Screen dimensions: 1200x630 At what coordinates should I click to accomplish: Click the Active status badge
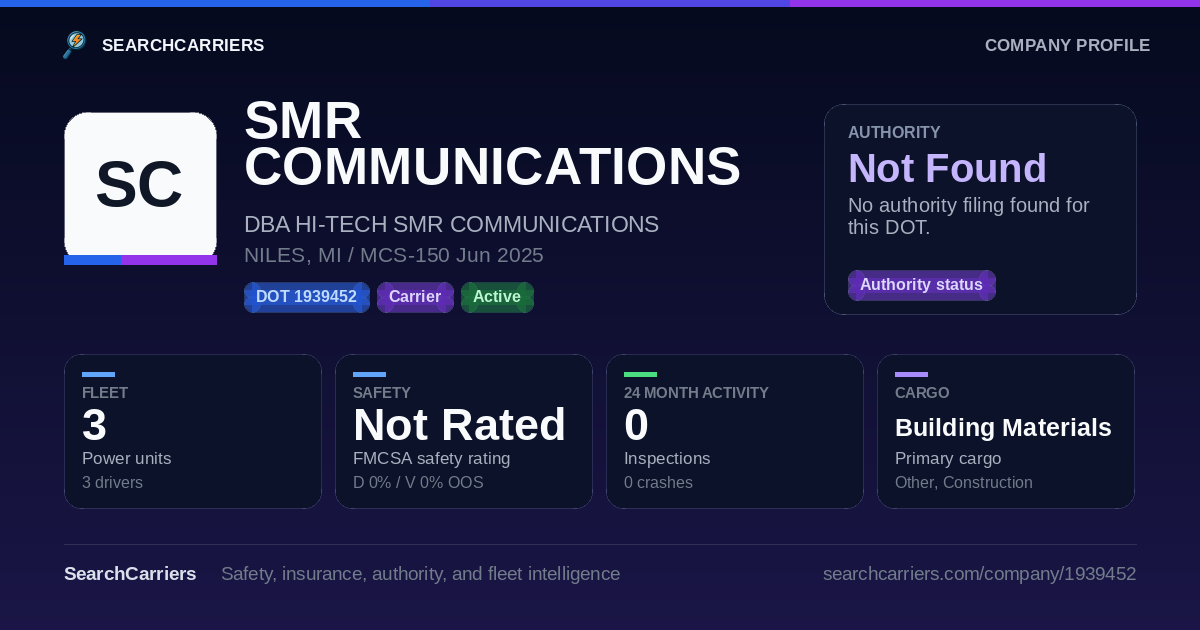pyautogui.click(x=497, y=297)
